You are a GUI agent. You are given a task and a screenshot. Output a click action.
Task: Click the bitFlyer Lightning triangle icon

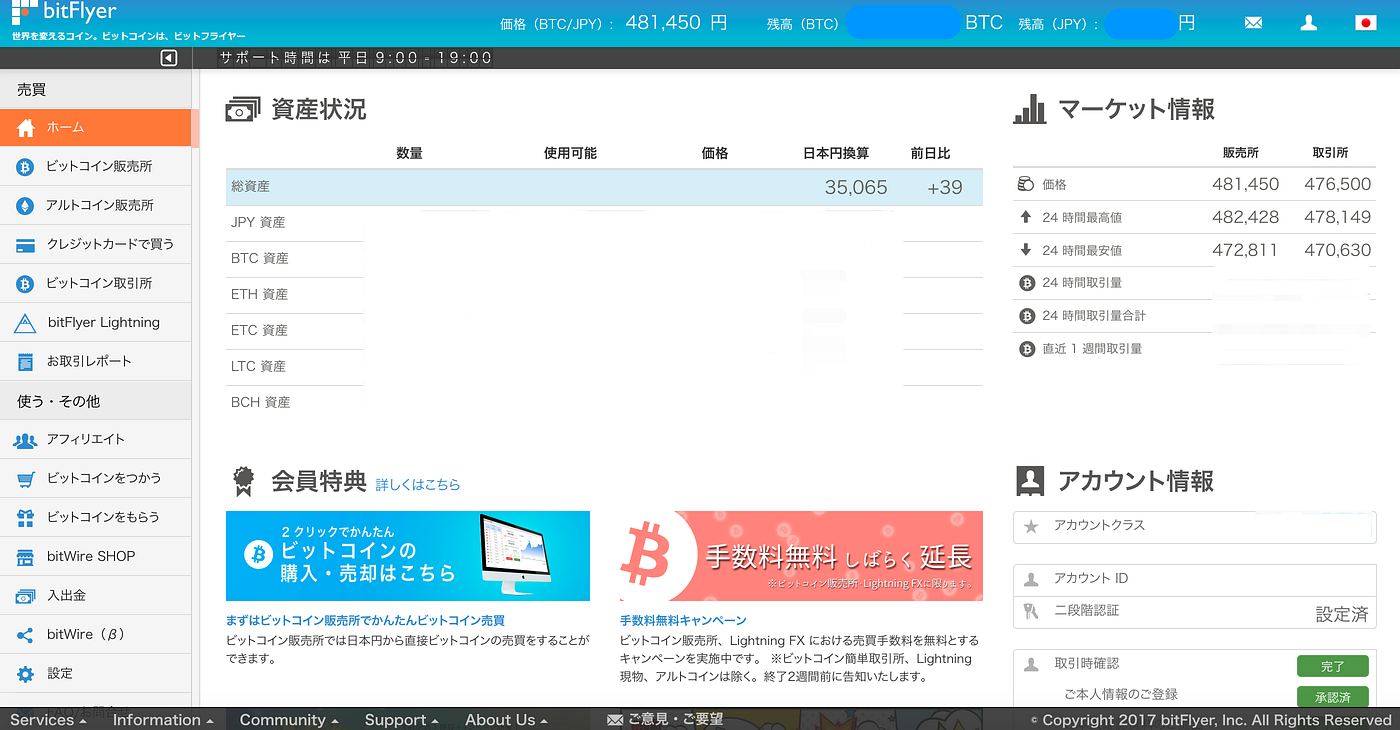click(x=26, y=322)
